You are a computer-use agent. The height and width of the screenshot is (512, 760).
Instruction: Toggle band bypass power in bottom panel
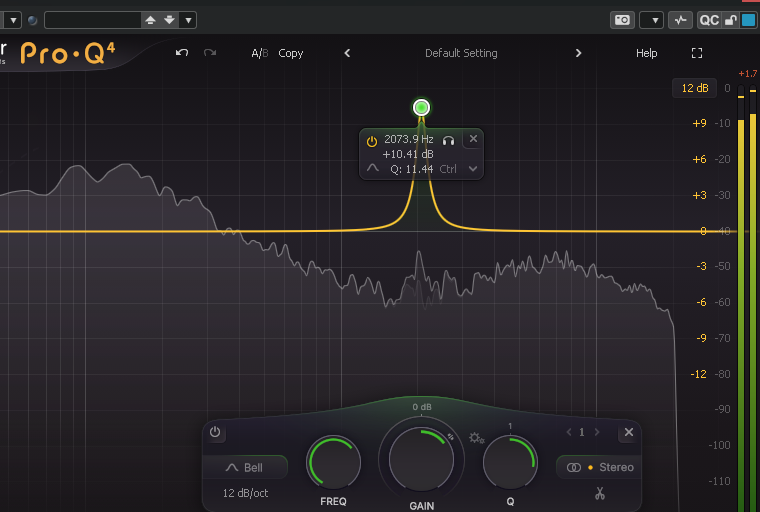[215, 432]
